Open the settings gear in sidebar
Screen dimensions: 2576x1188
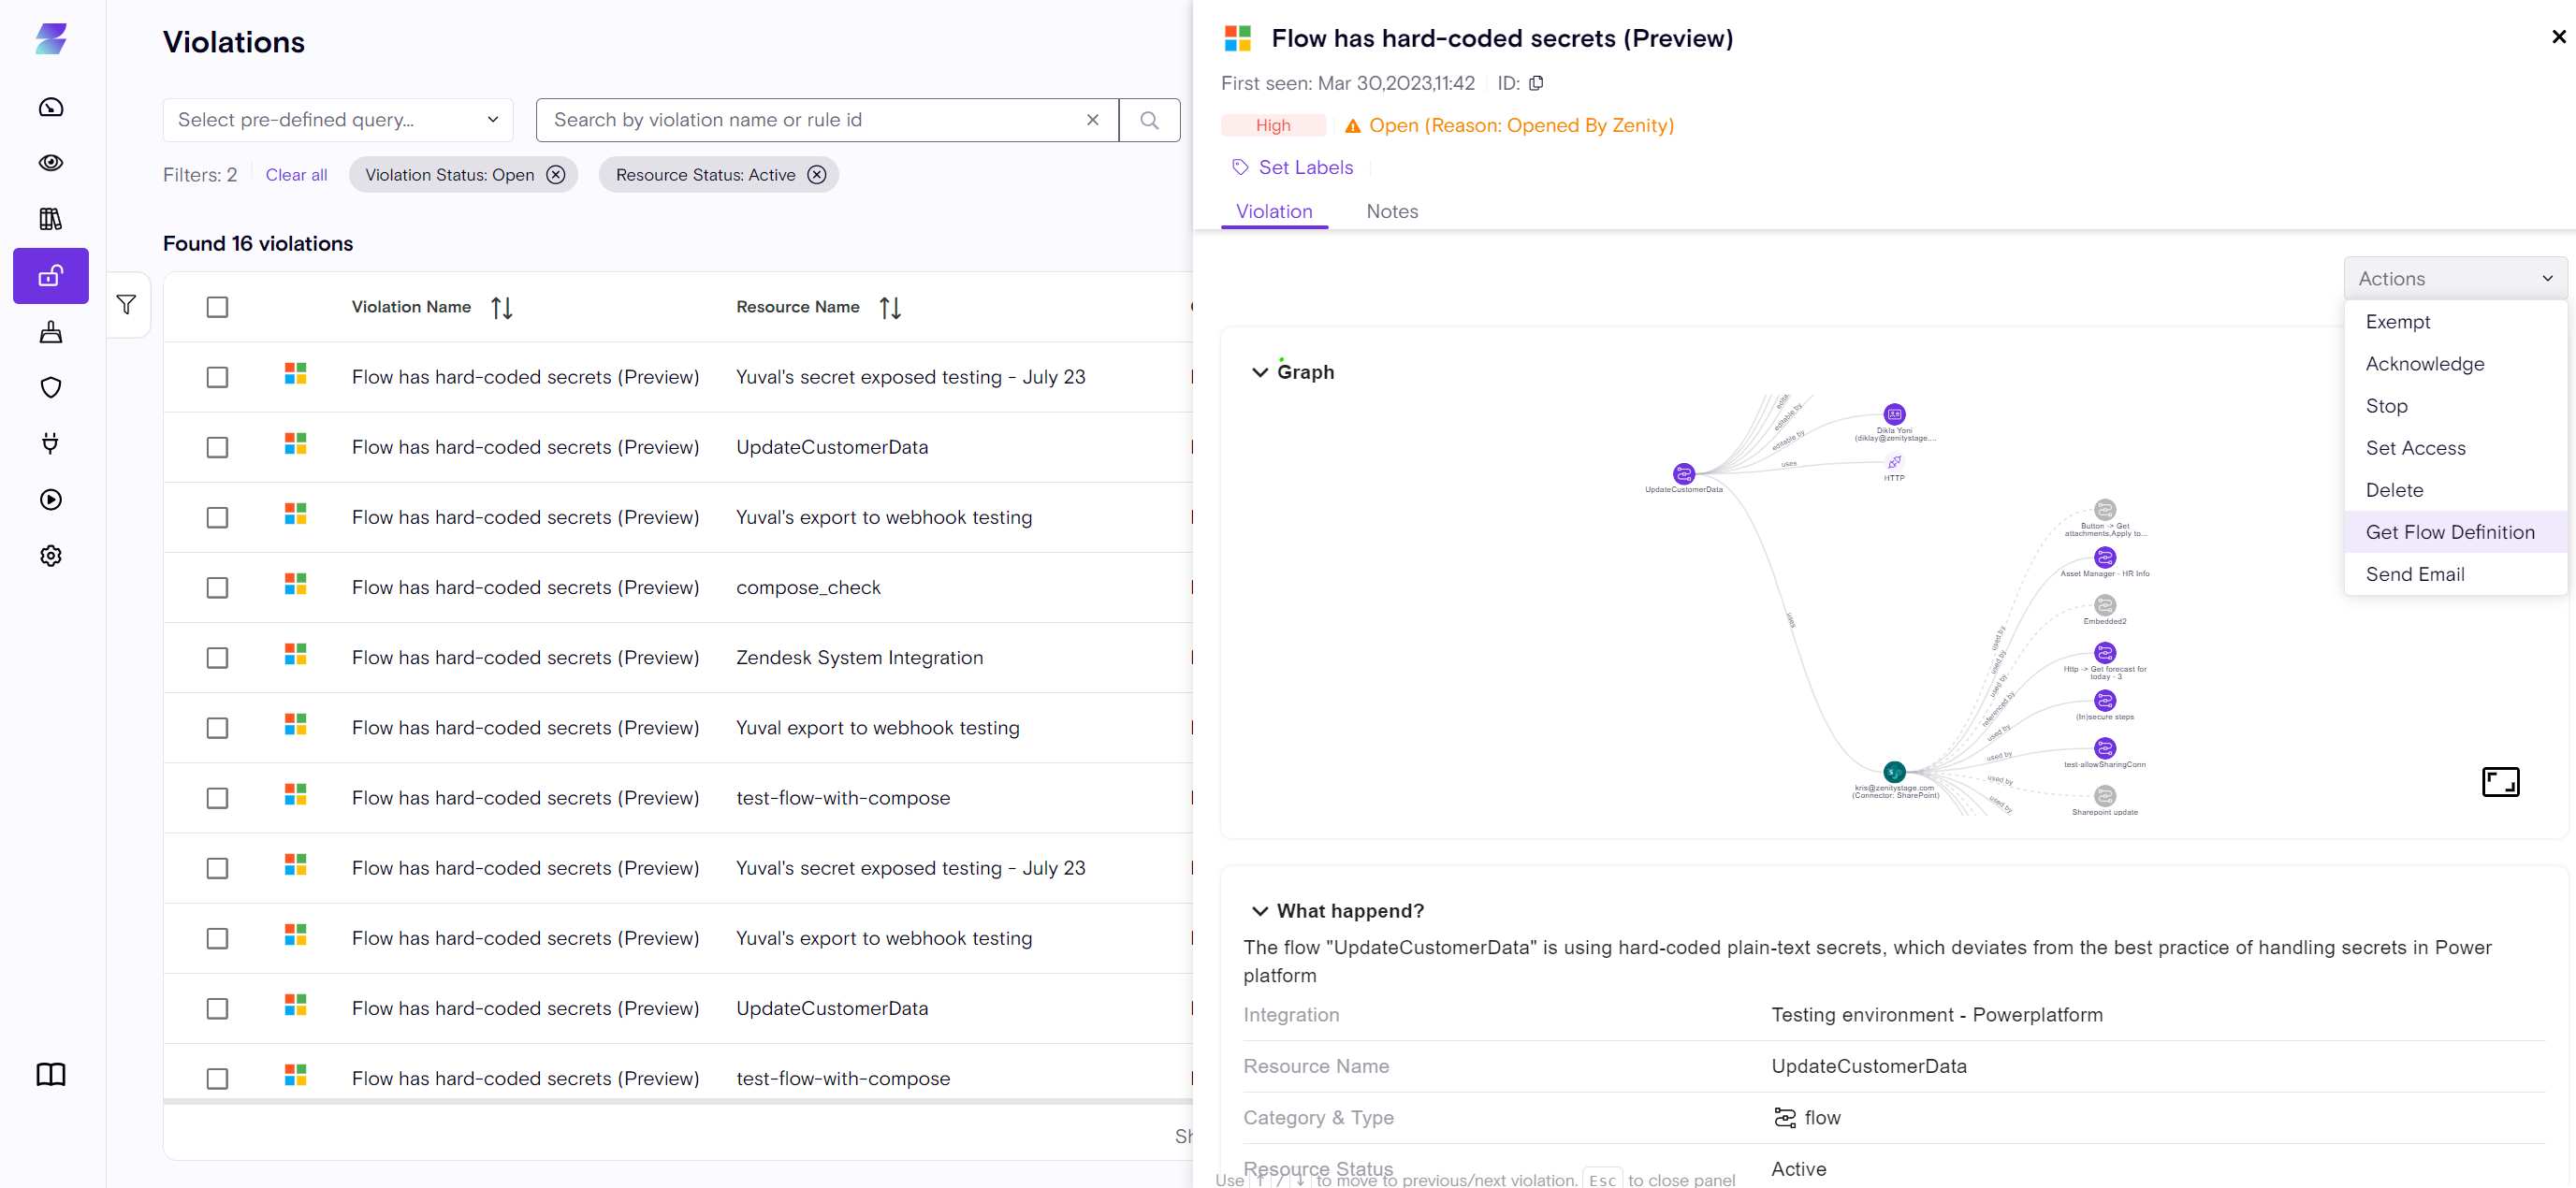coord(51,556)
